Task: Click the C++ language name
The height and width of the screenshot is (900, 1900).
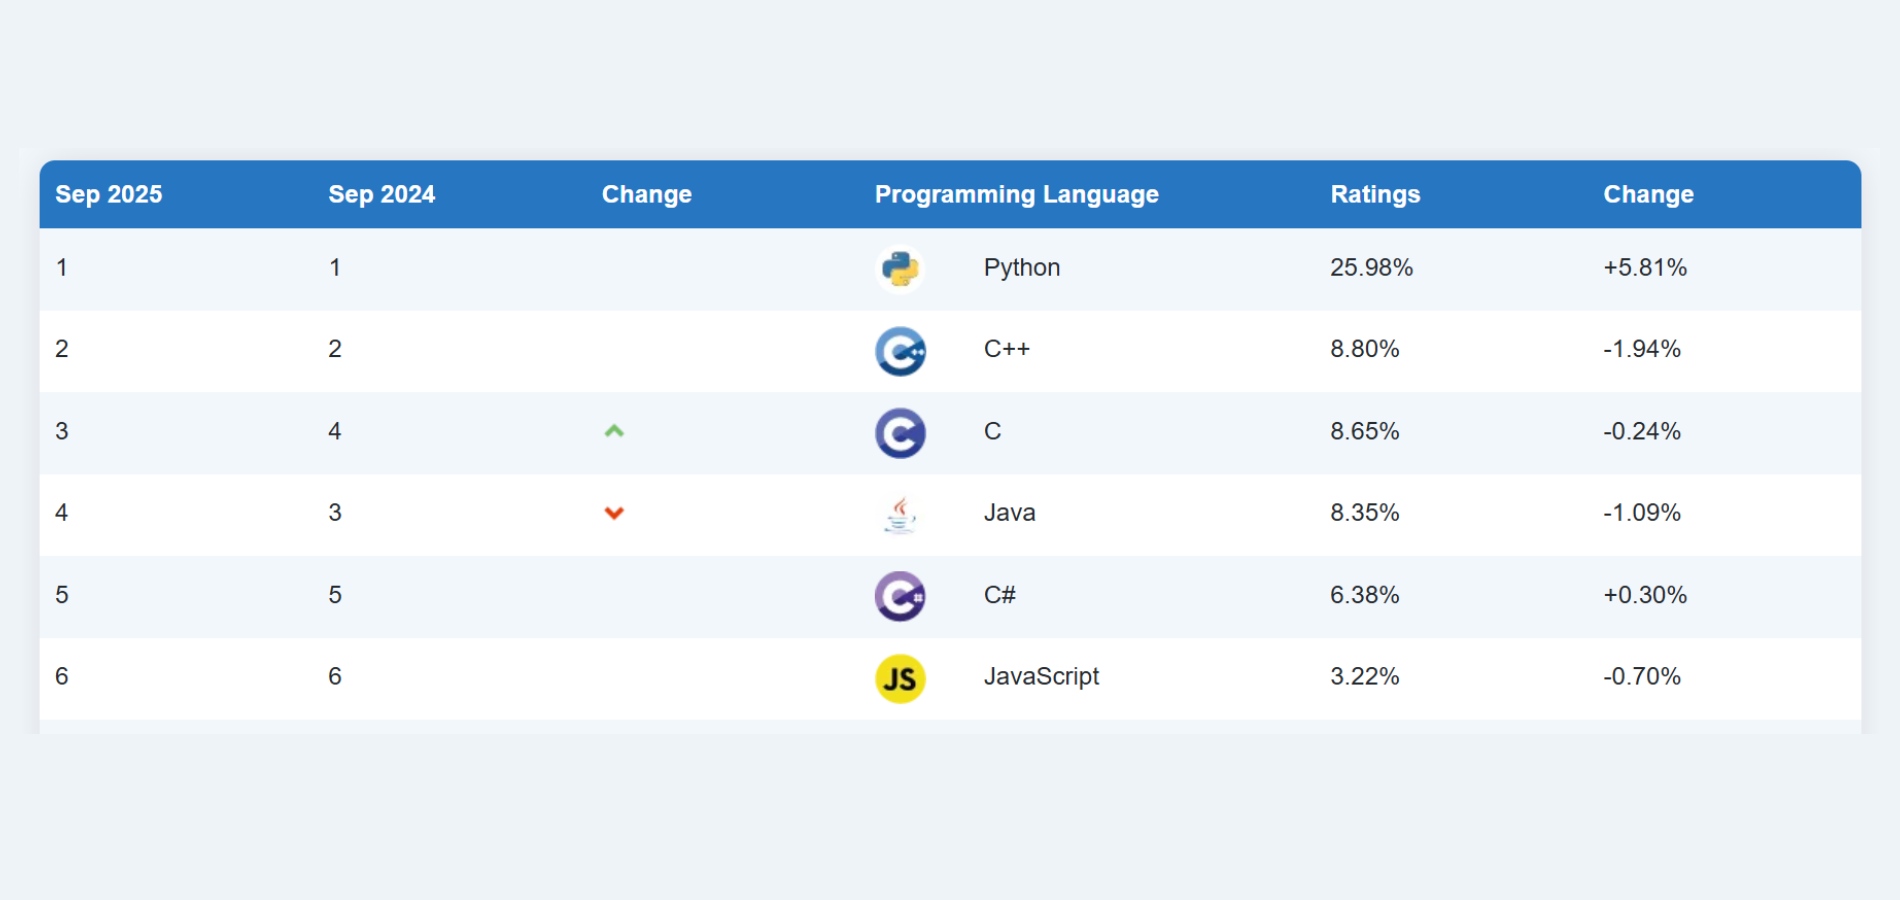Action: click(x=1006, y=349)
